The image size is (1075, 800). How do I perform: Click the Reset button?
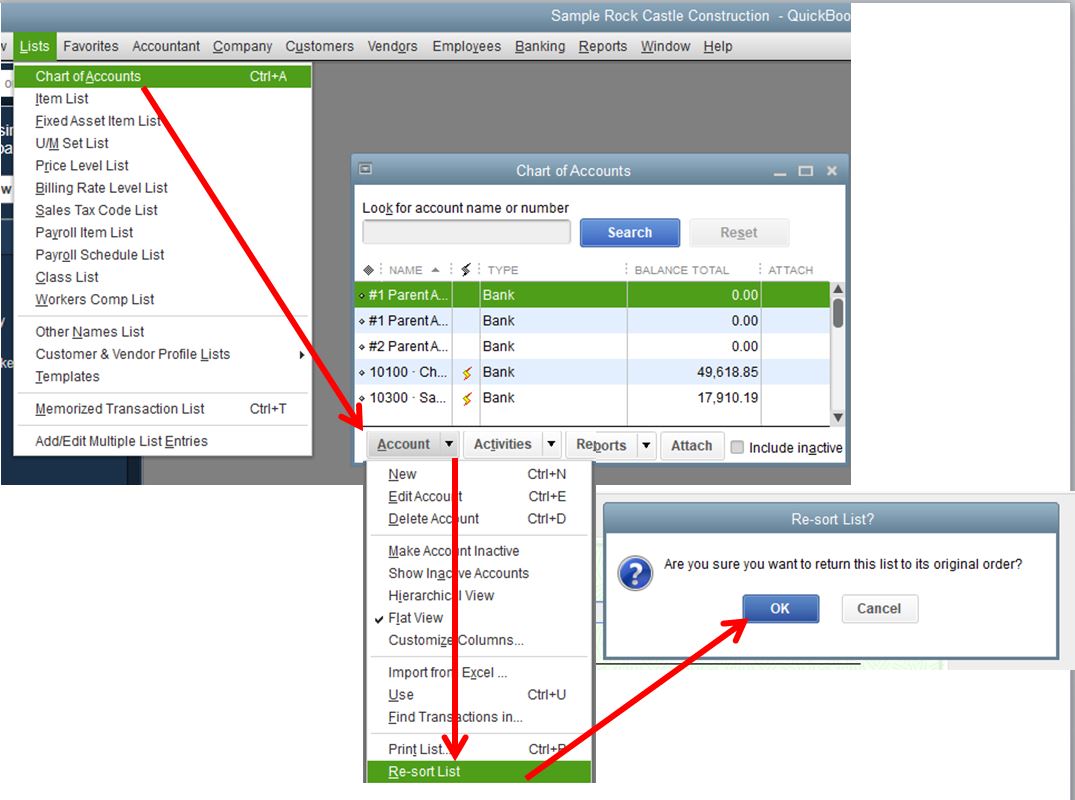(738, 232)
